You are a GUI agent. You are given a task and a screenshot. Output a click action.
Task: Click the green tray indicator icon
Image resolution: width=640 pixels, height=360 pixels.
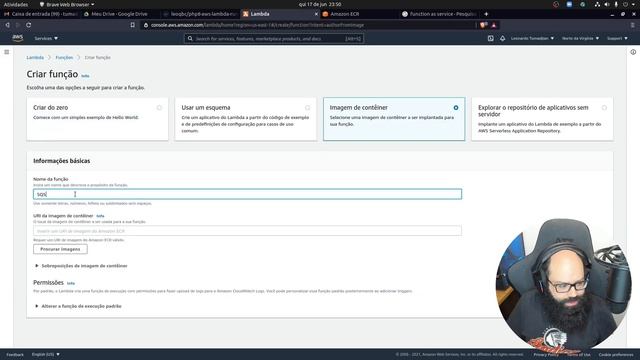click(583, 4)
